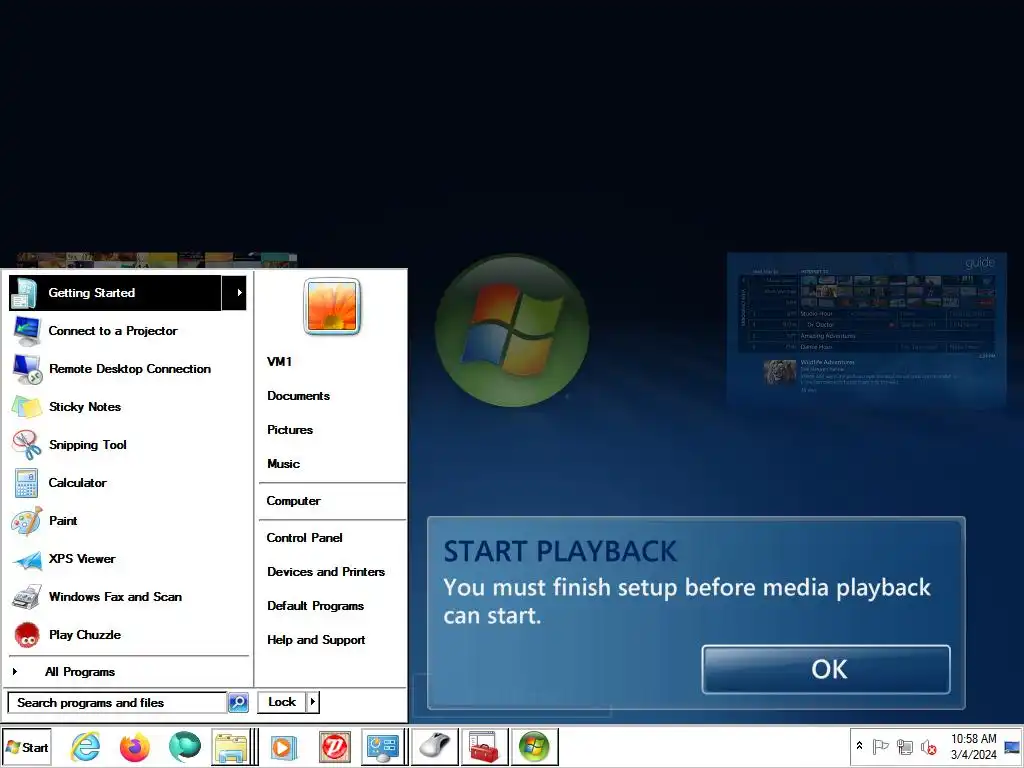Click the Getting Started icon
The image size is (1024, 768).
coord(25,293)
